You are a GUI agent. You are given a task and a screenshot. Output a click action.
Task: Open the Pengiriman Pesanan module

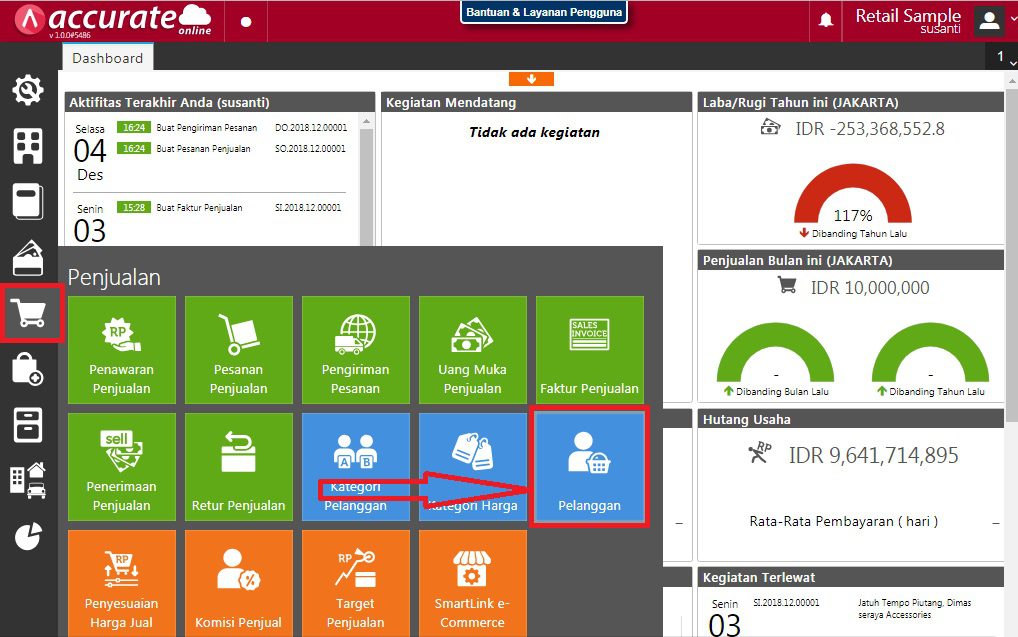tap(355, 350)
